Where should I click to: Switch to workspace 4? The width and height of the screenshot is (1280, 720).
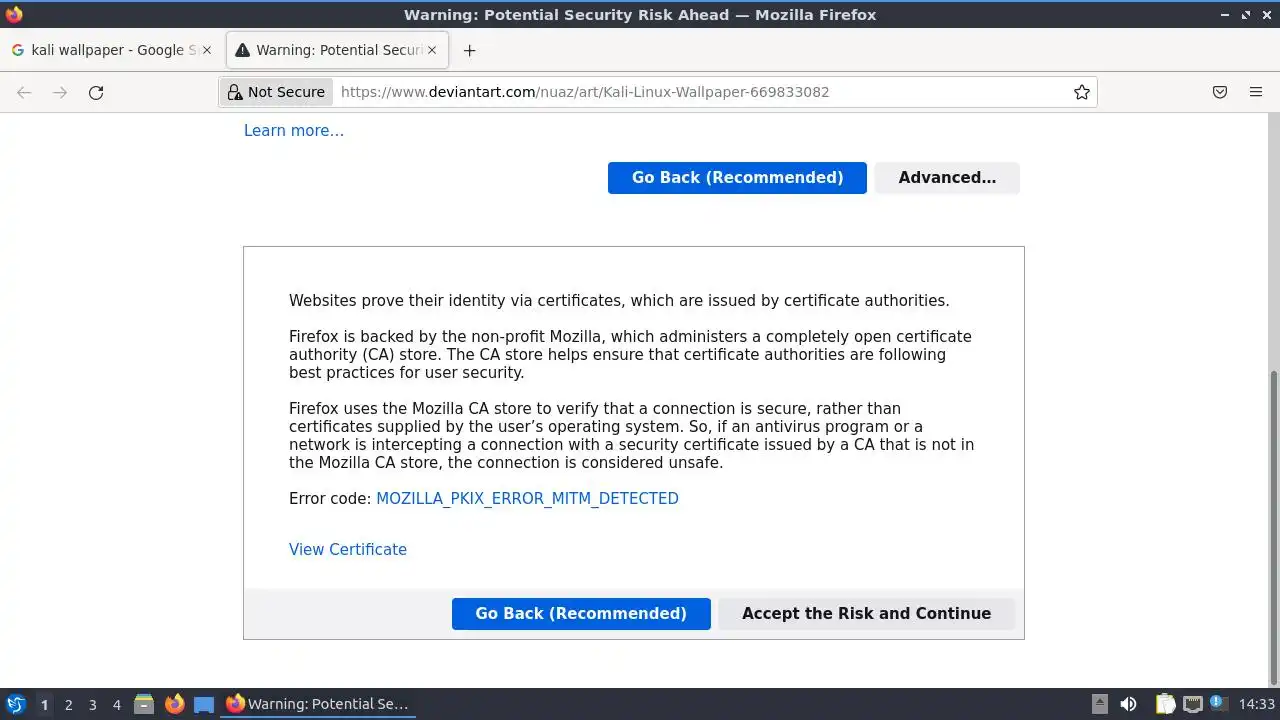116,704
